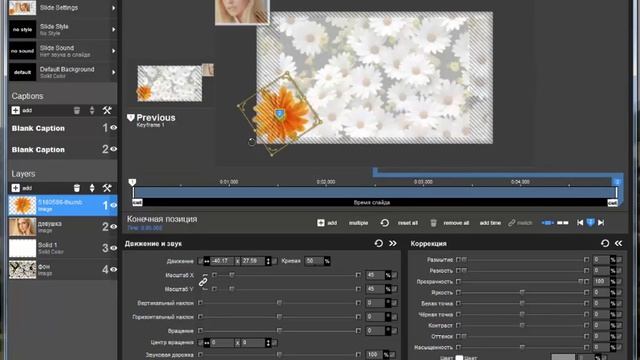Select Previous keyframe 1 marker icon
The image size is (640, 360).
click(131, 118)
